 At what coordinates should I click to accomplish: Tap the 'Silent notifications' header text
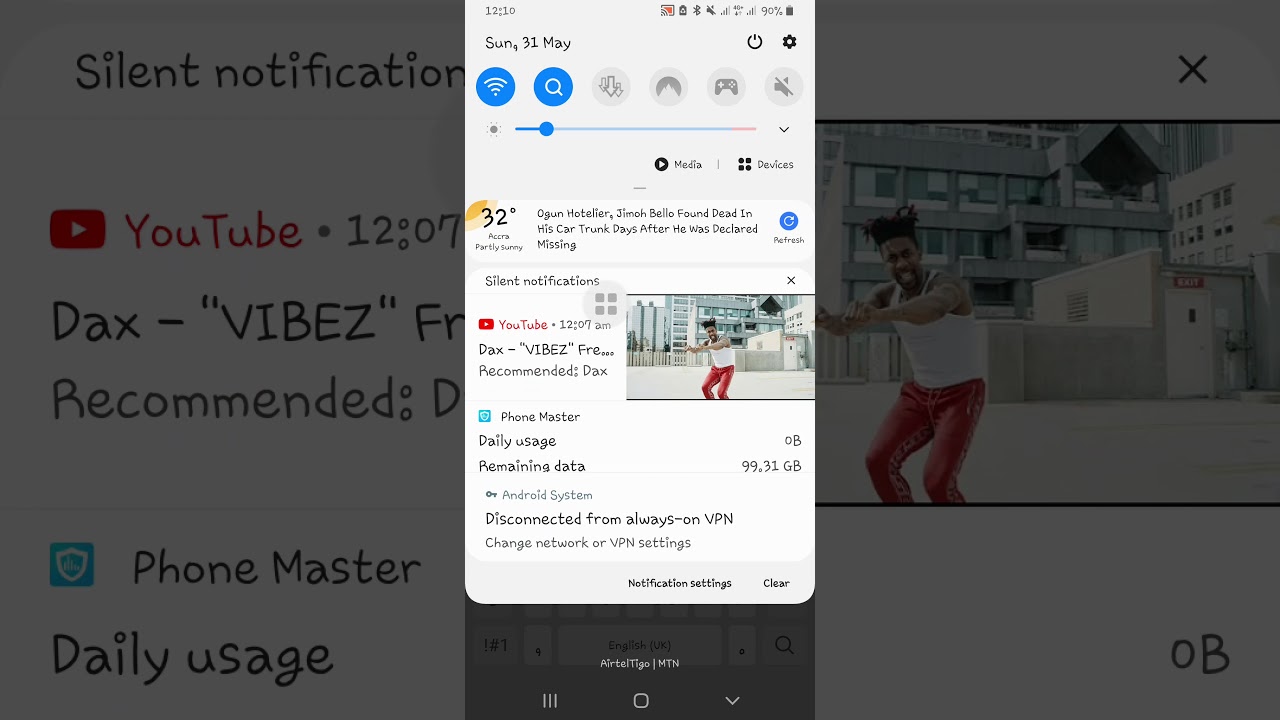[x=542, y=281]
